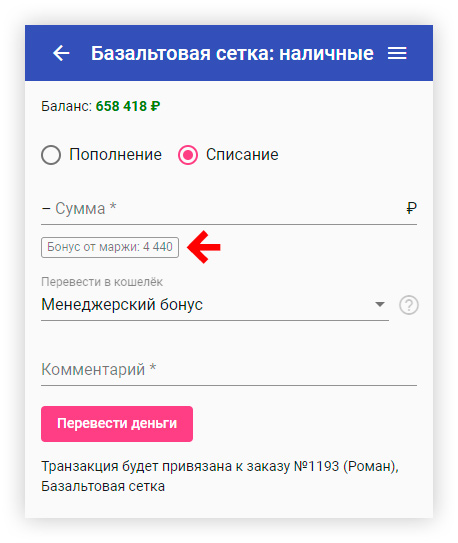
Task: Click the order №1193 transaction note
Action: click(x=220, y=476)
